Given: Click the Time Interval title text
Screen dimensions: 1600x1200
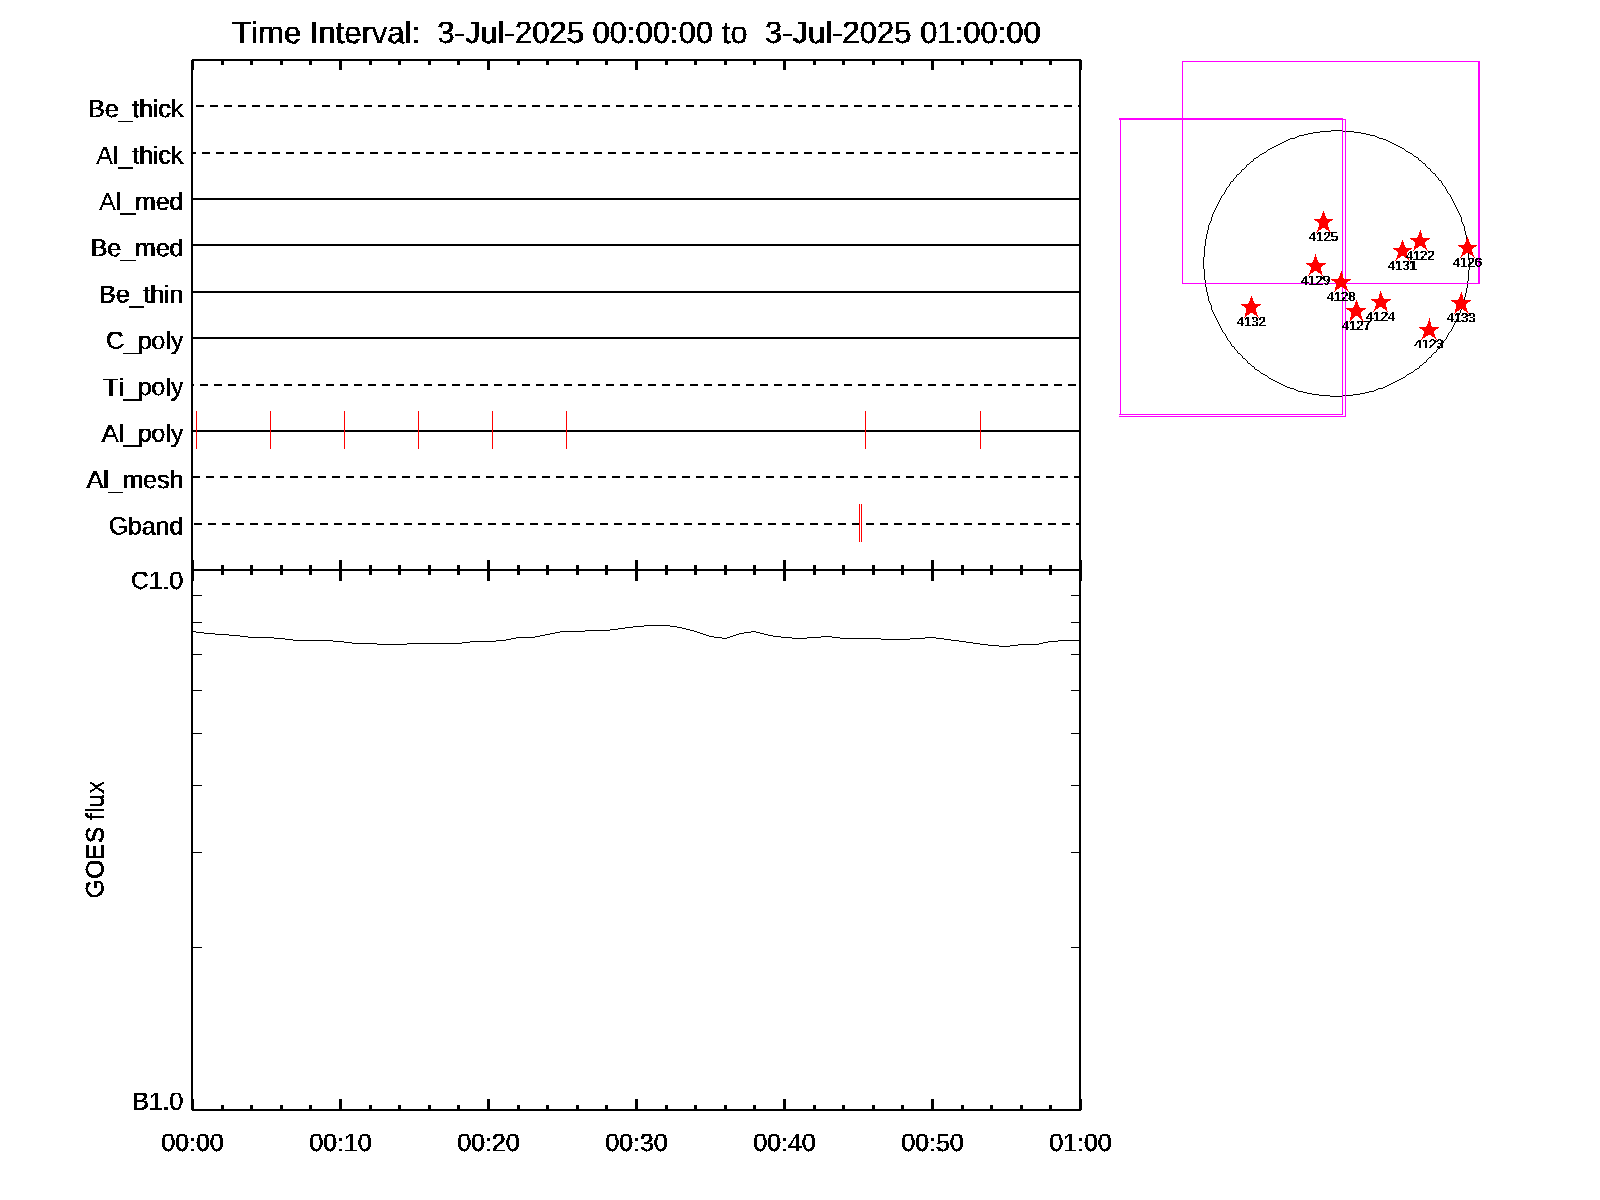Looking at the screenshot, I should [636, 33].
